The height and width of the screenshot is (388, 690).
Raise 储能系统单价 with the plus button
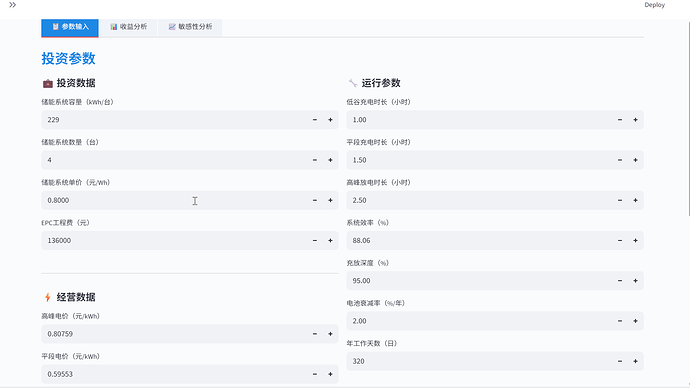pos(330,200)
